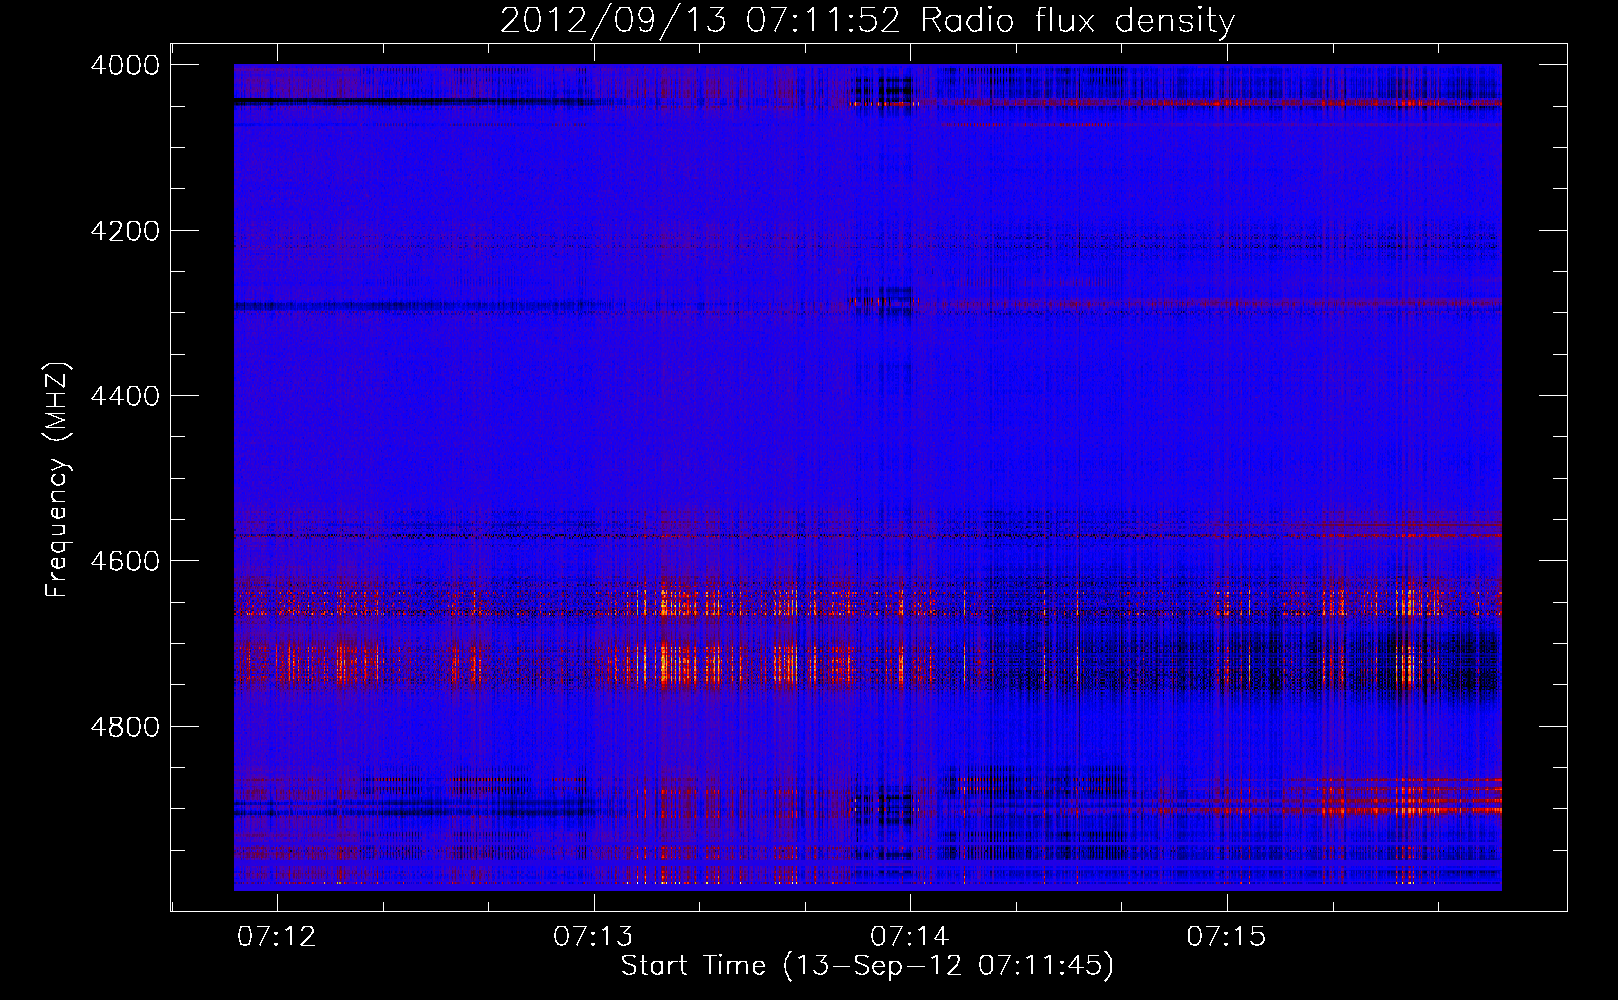This screenshot has height=1000, width=1618.
Task: Click the 4000 frequency tick label
Action: [x=125, y=65]
